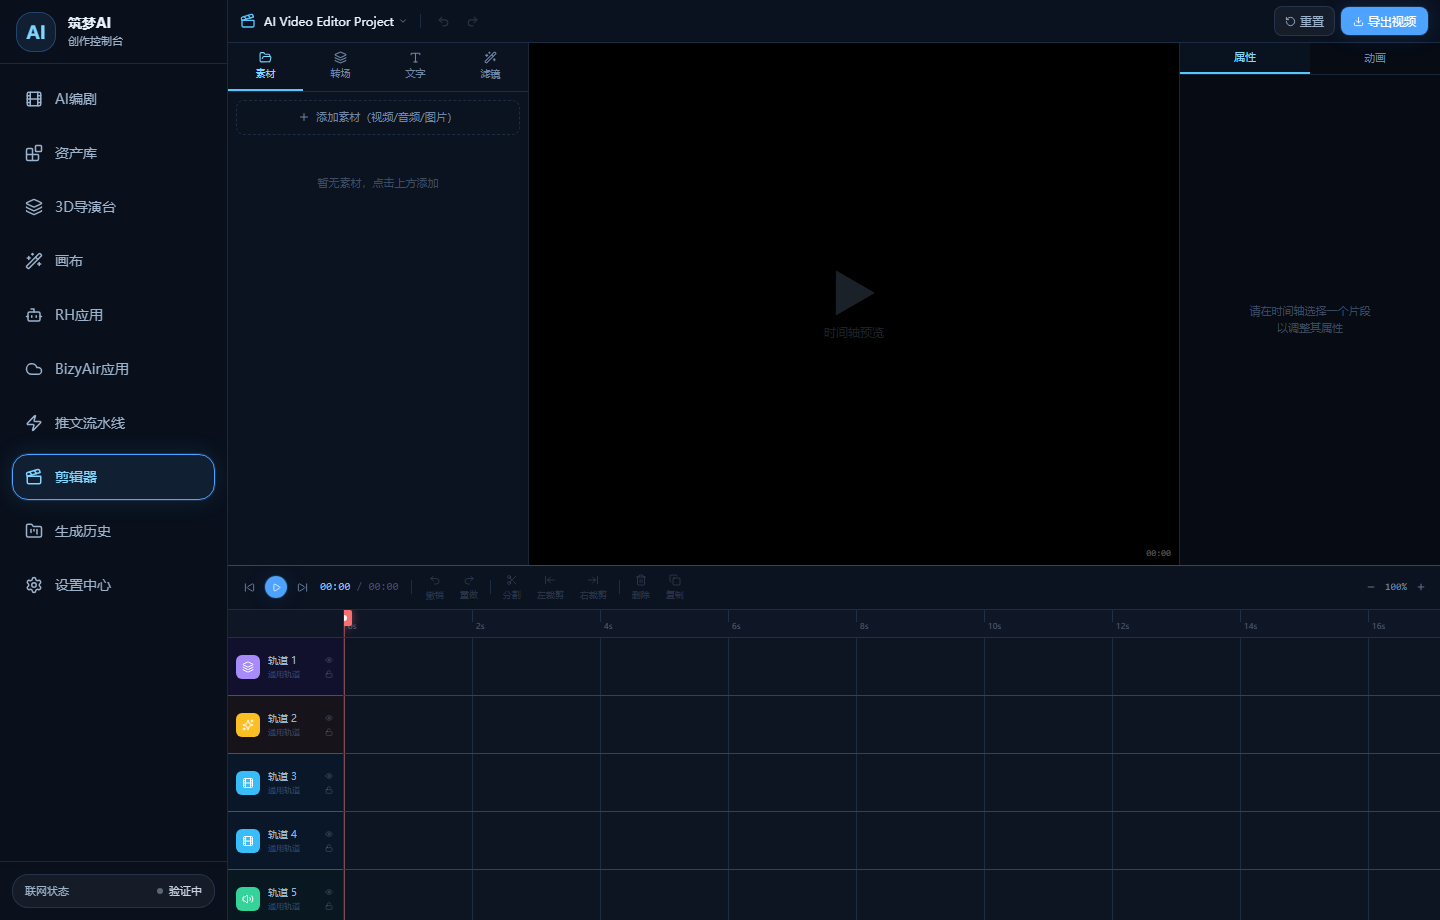Select the 动画 animation tab
The image size is (1440, 920).
click(1375, 58)
